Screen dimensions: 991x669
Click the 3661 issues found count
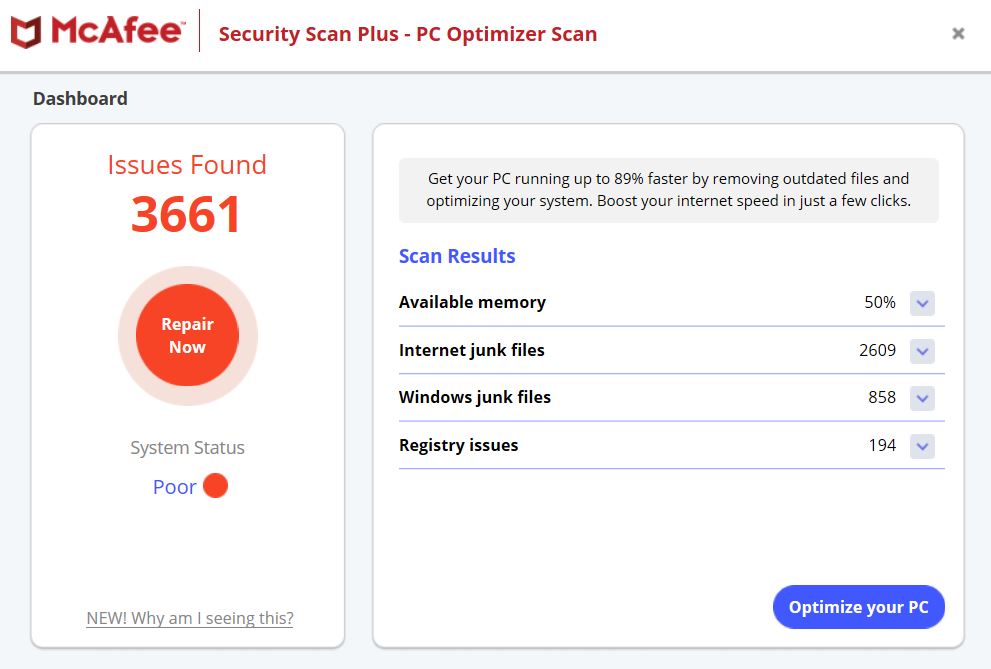[187, 214]
